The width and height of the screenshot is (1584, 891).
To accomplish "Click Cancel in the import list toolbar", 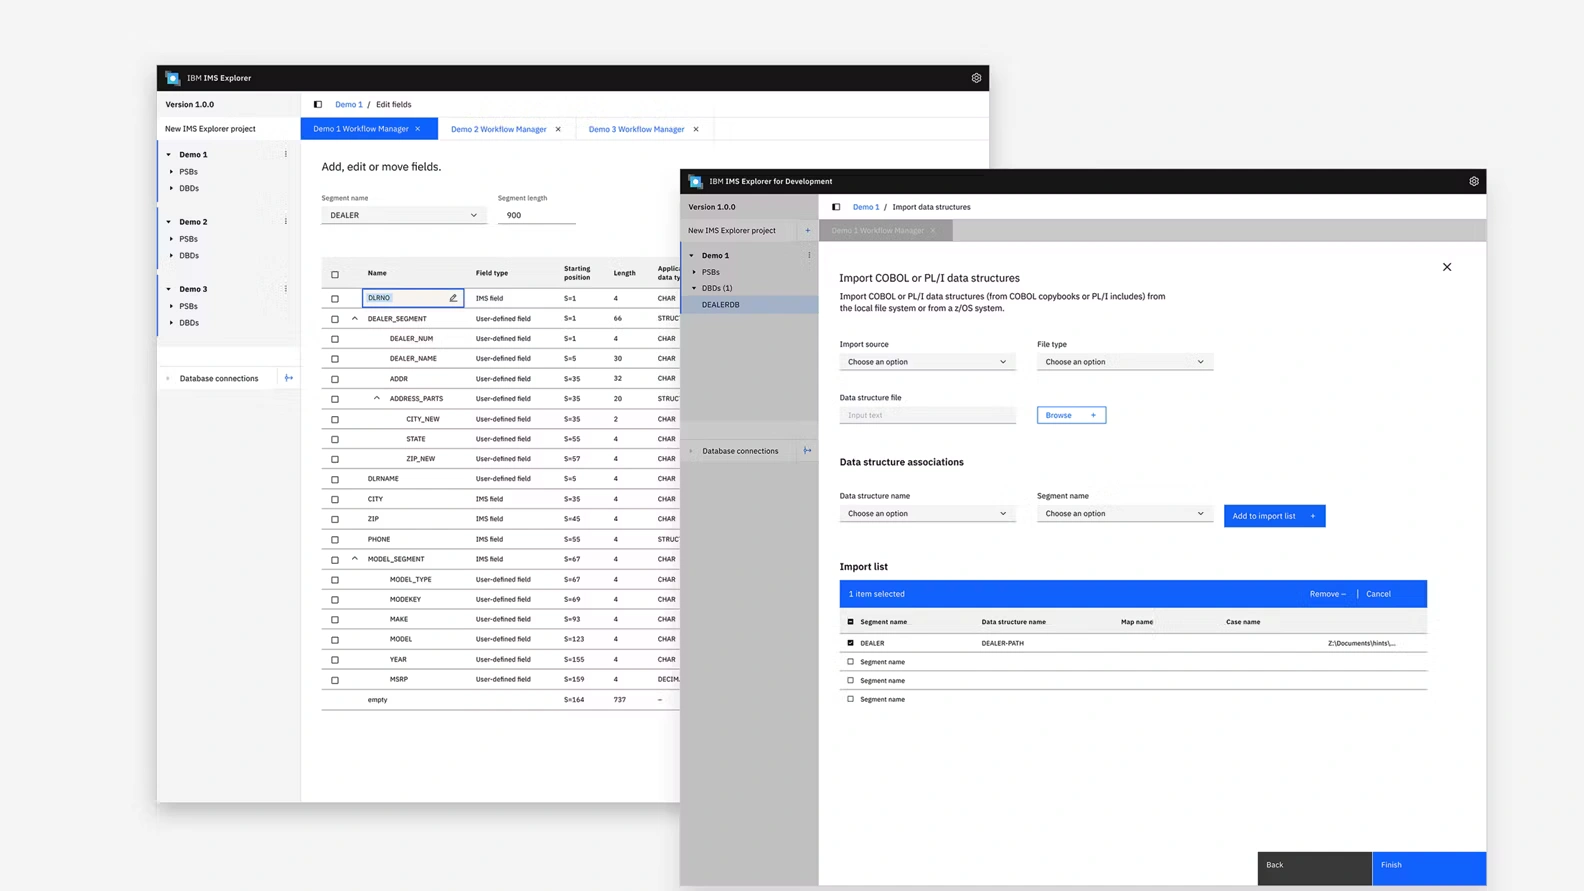I will 1378,594.
